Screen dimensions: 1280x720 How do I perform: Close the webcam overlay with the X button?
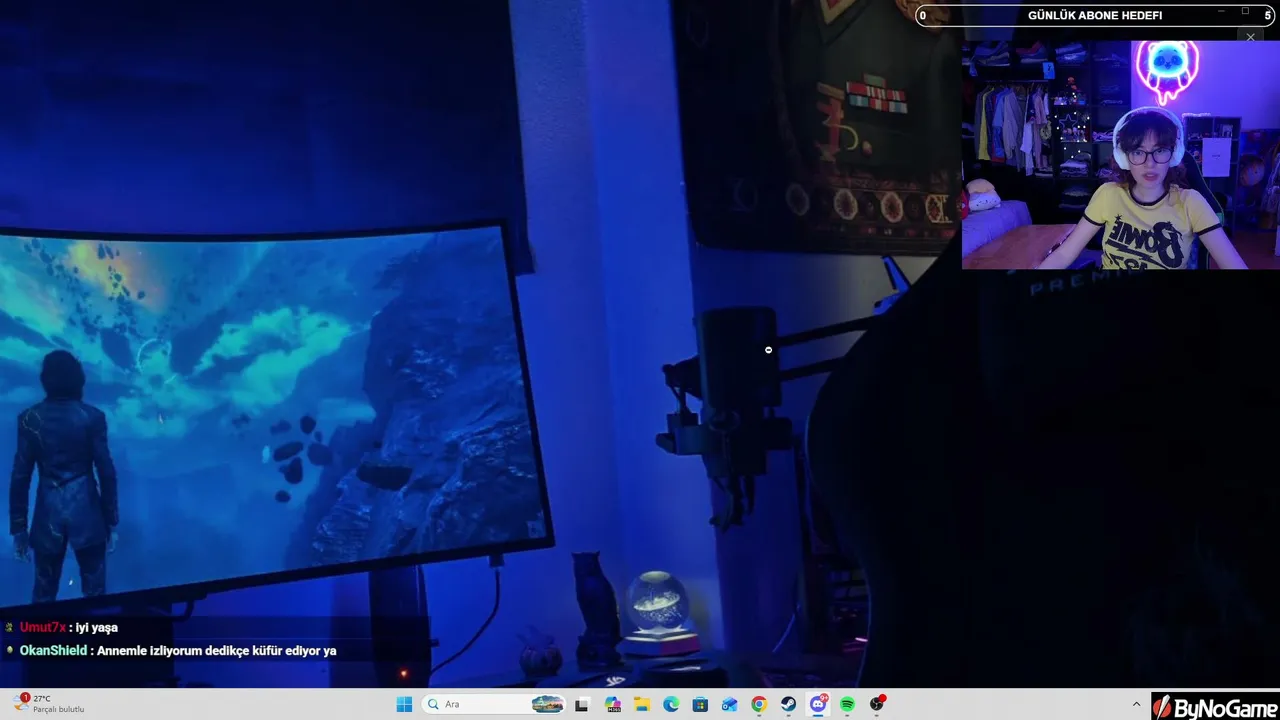(1250, 37)
